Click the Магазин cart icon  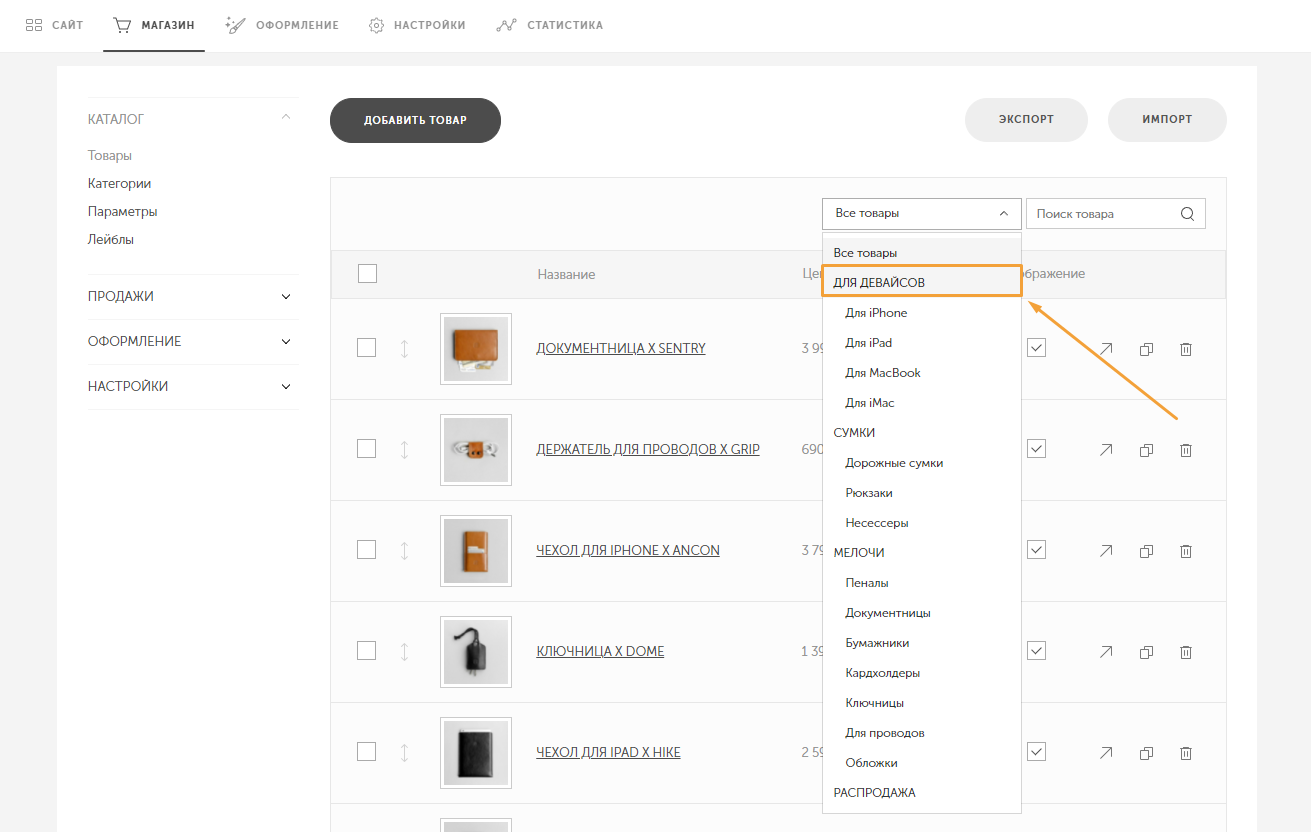point(123,25)
